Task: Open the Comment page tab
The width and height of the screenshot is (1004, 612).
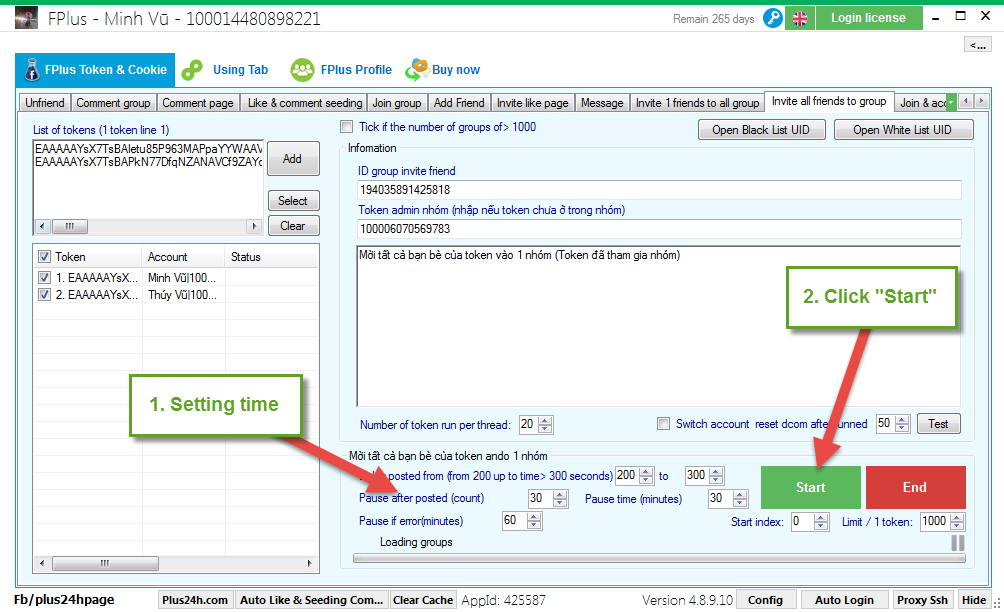Action: pyautogui.click(x=198, y=103)
